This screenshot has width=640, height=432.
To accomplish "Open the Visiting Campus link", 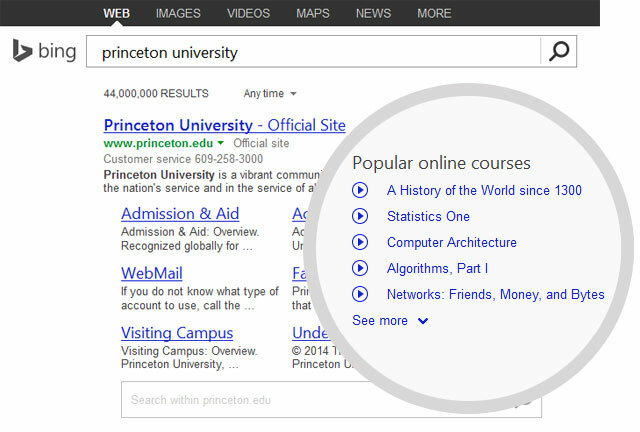I will click(177, 333).
